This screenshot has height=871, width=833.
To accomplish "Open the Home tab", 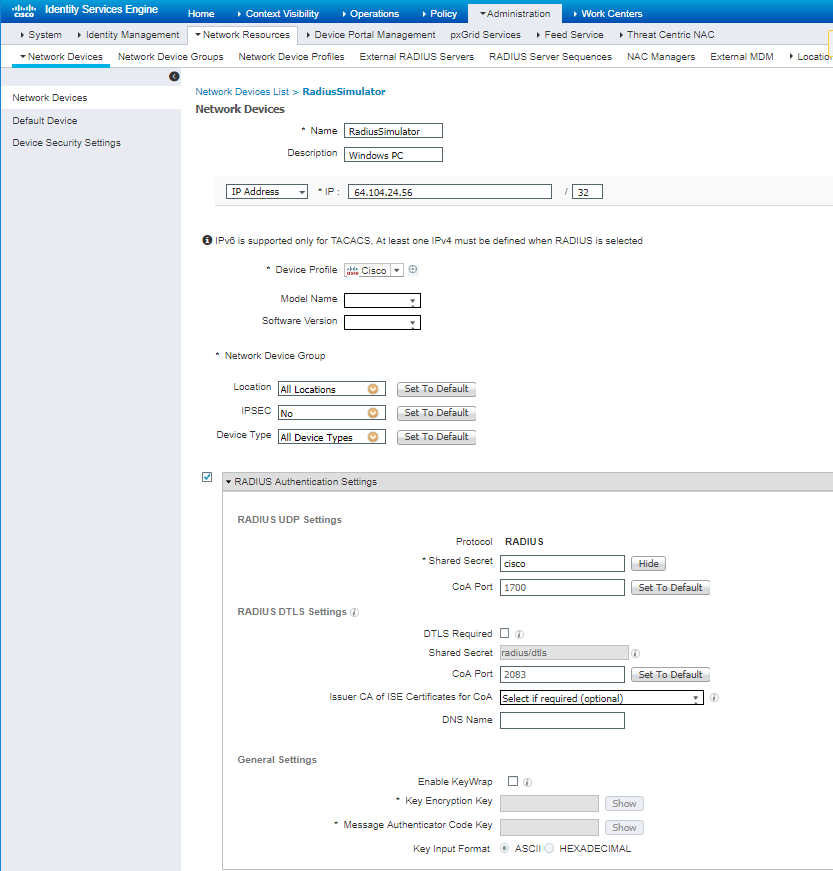I will pyautogui.click(x=201, y=13).
